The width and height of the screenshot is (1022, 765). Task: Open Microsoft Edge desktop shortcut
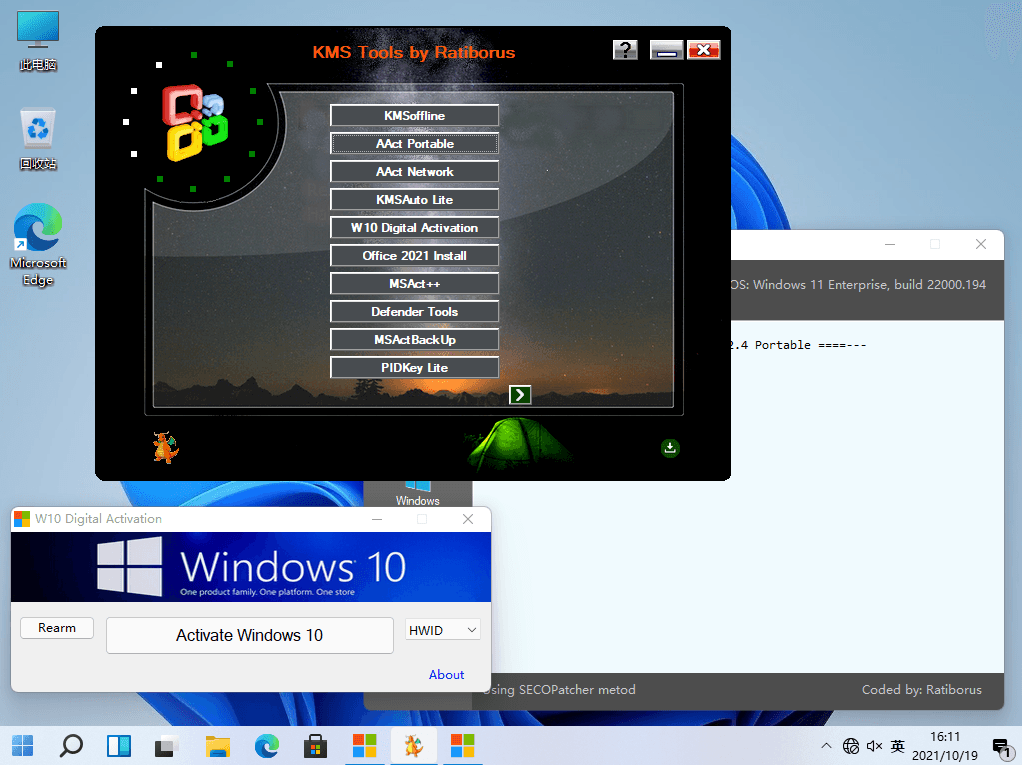click(x=38, y=245)
